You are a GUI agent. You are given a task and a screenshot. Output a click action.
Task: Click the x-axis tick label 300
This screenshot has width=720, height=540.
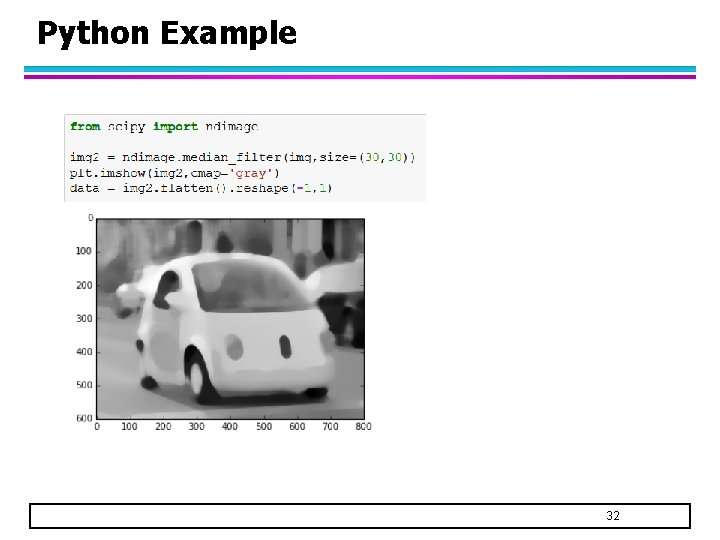pos(197,427)
